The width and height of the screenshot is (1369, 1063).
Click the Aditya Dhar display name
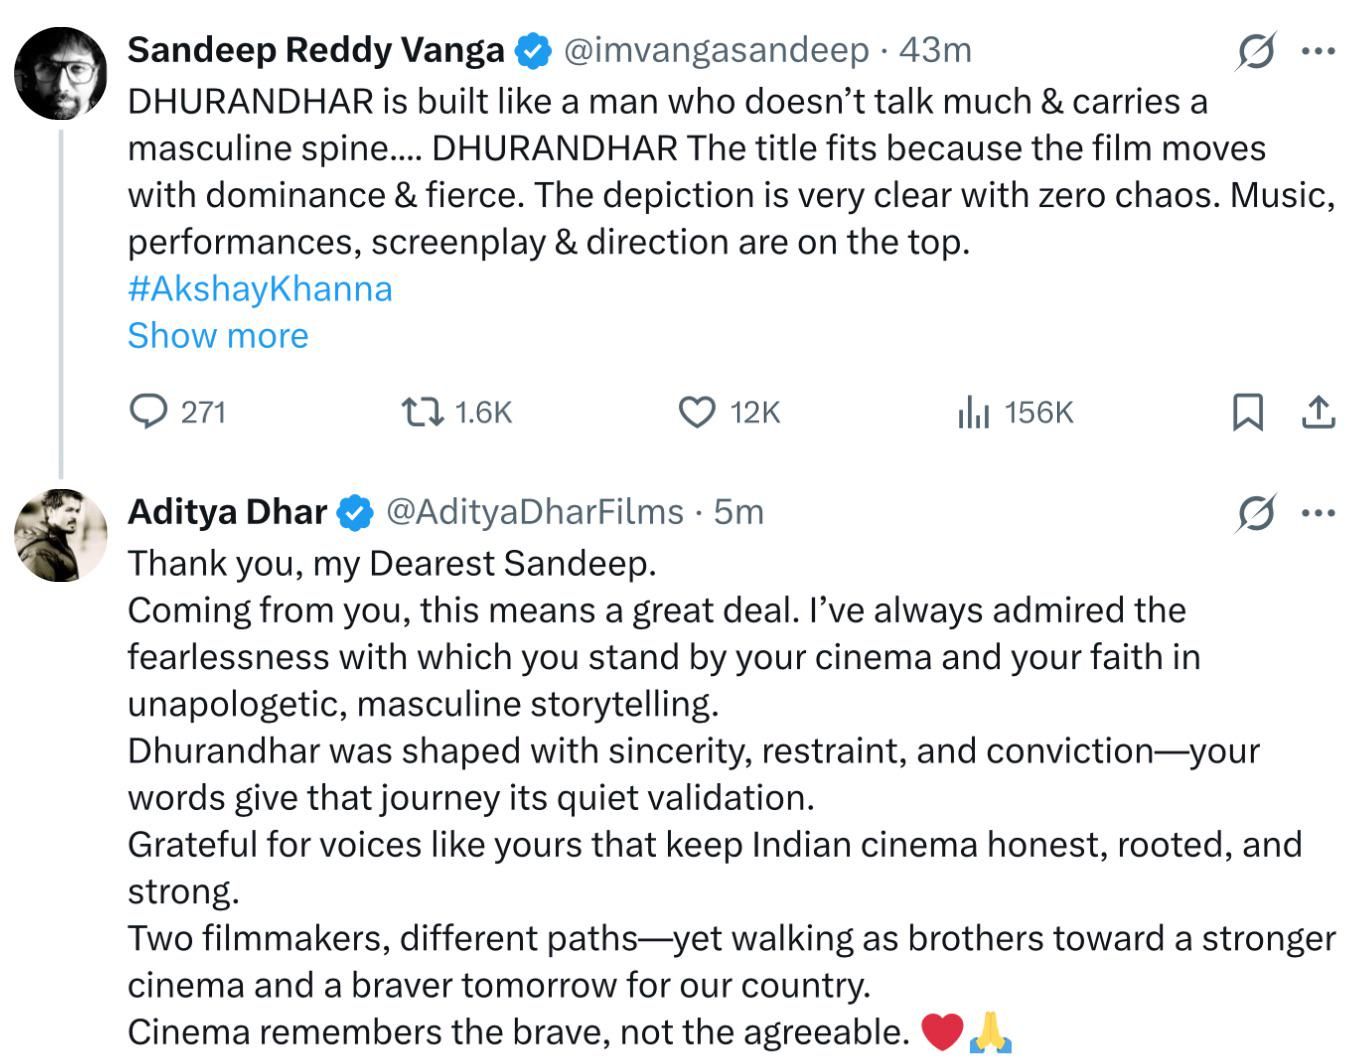click(x=227, y=512)
